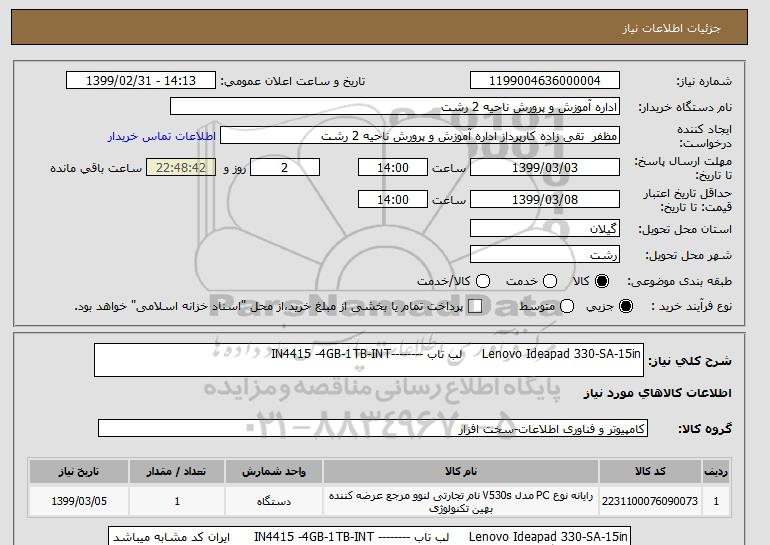Viewport: 770px width, 545px height.
Task: Click the نام کالا column header
Action: tap(461, 471)
